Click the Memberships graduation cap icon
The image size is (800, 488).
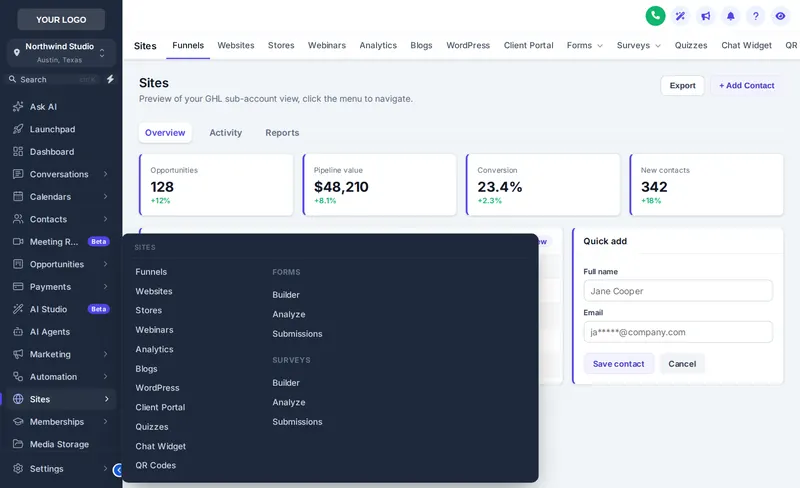click(18, 421)
